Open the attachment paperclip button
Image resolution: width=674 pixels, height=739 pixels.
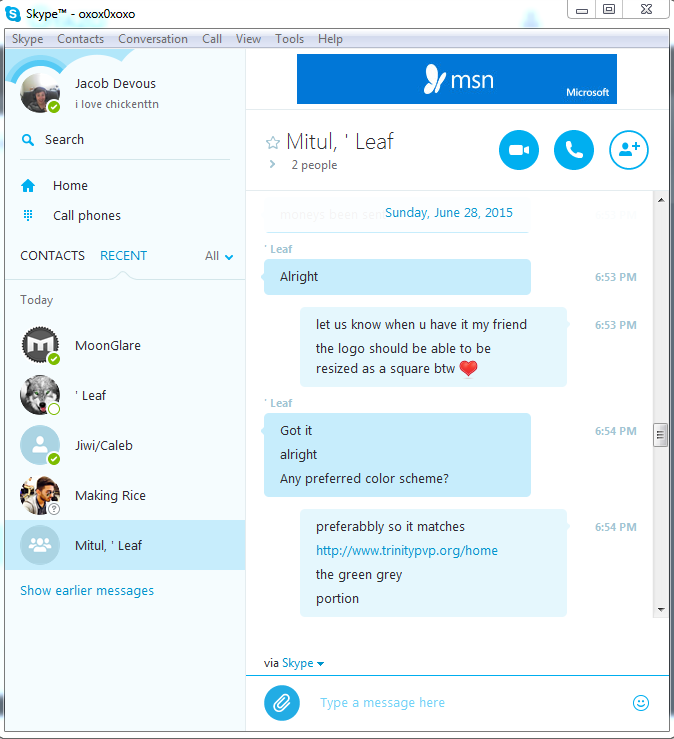[281, 703]
